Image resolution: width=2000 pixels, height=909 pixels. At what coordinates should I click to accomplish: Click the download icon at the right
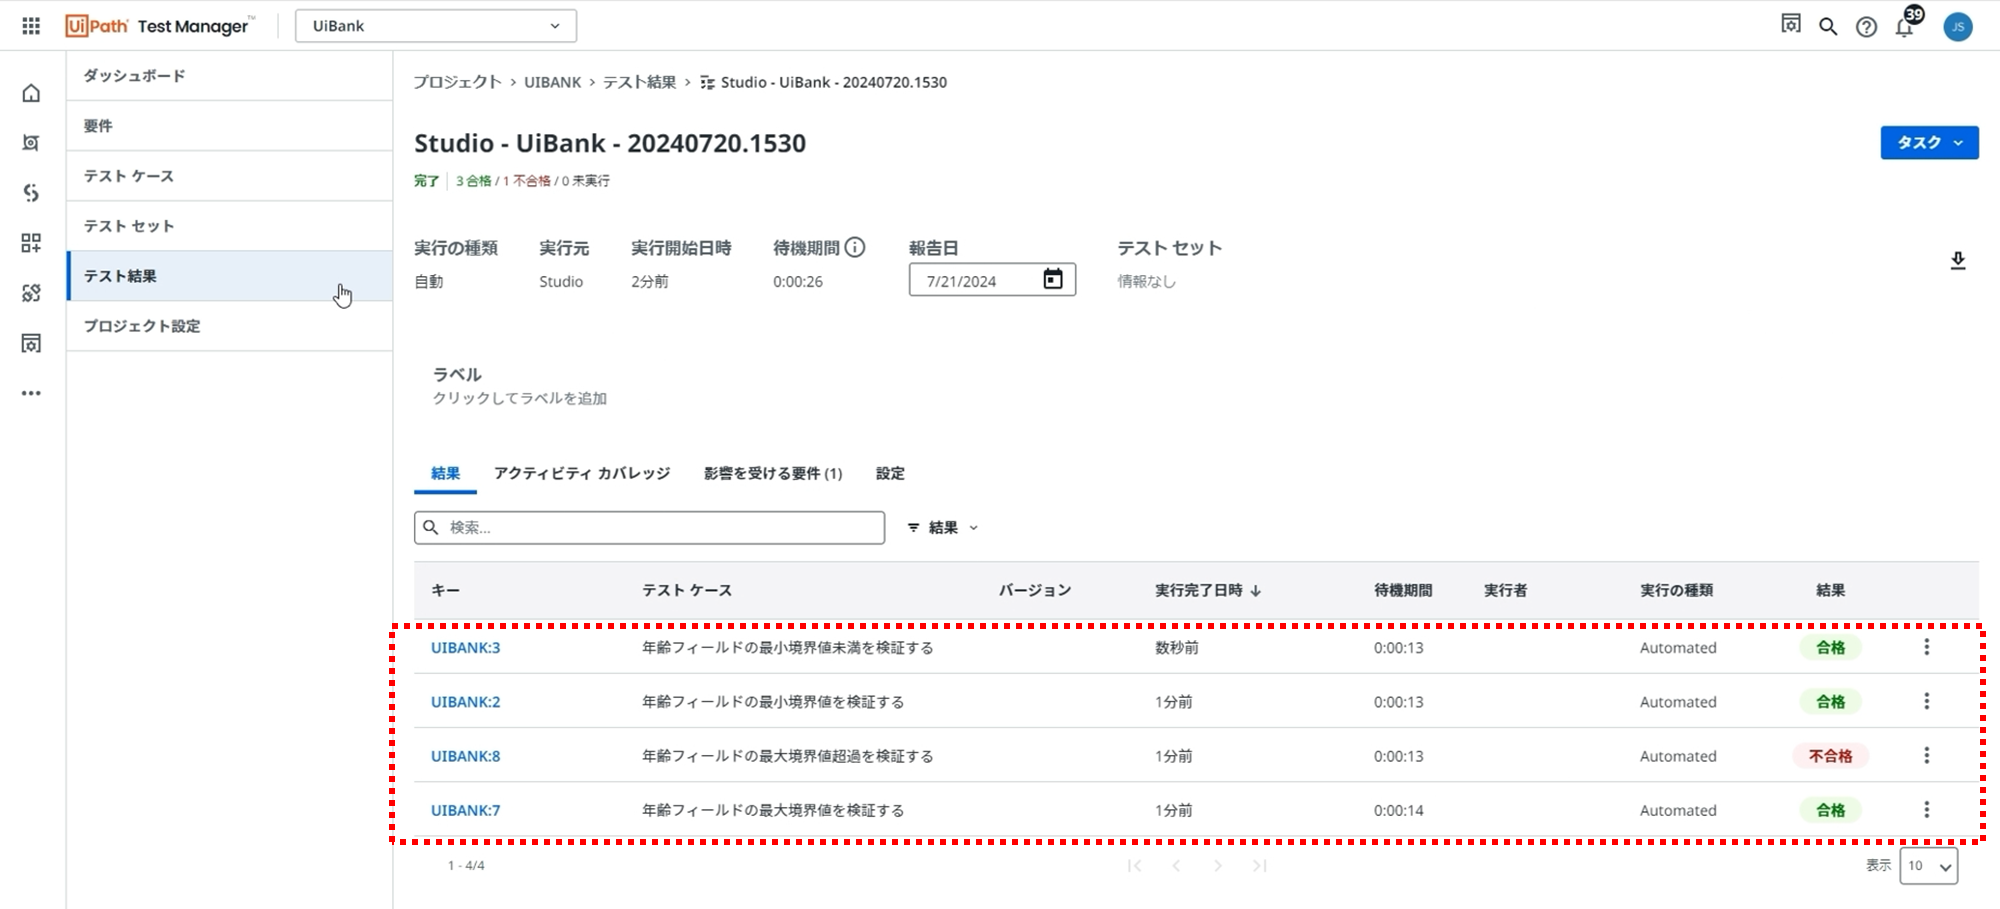[1958, 261]
